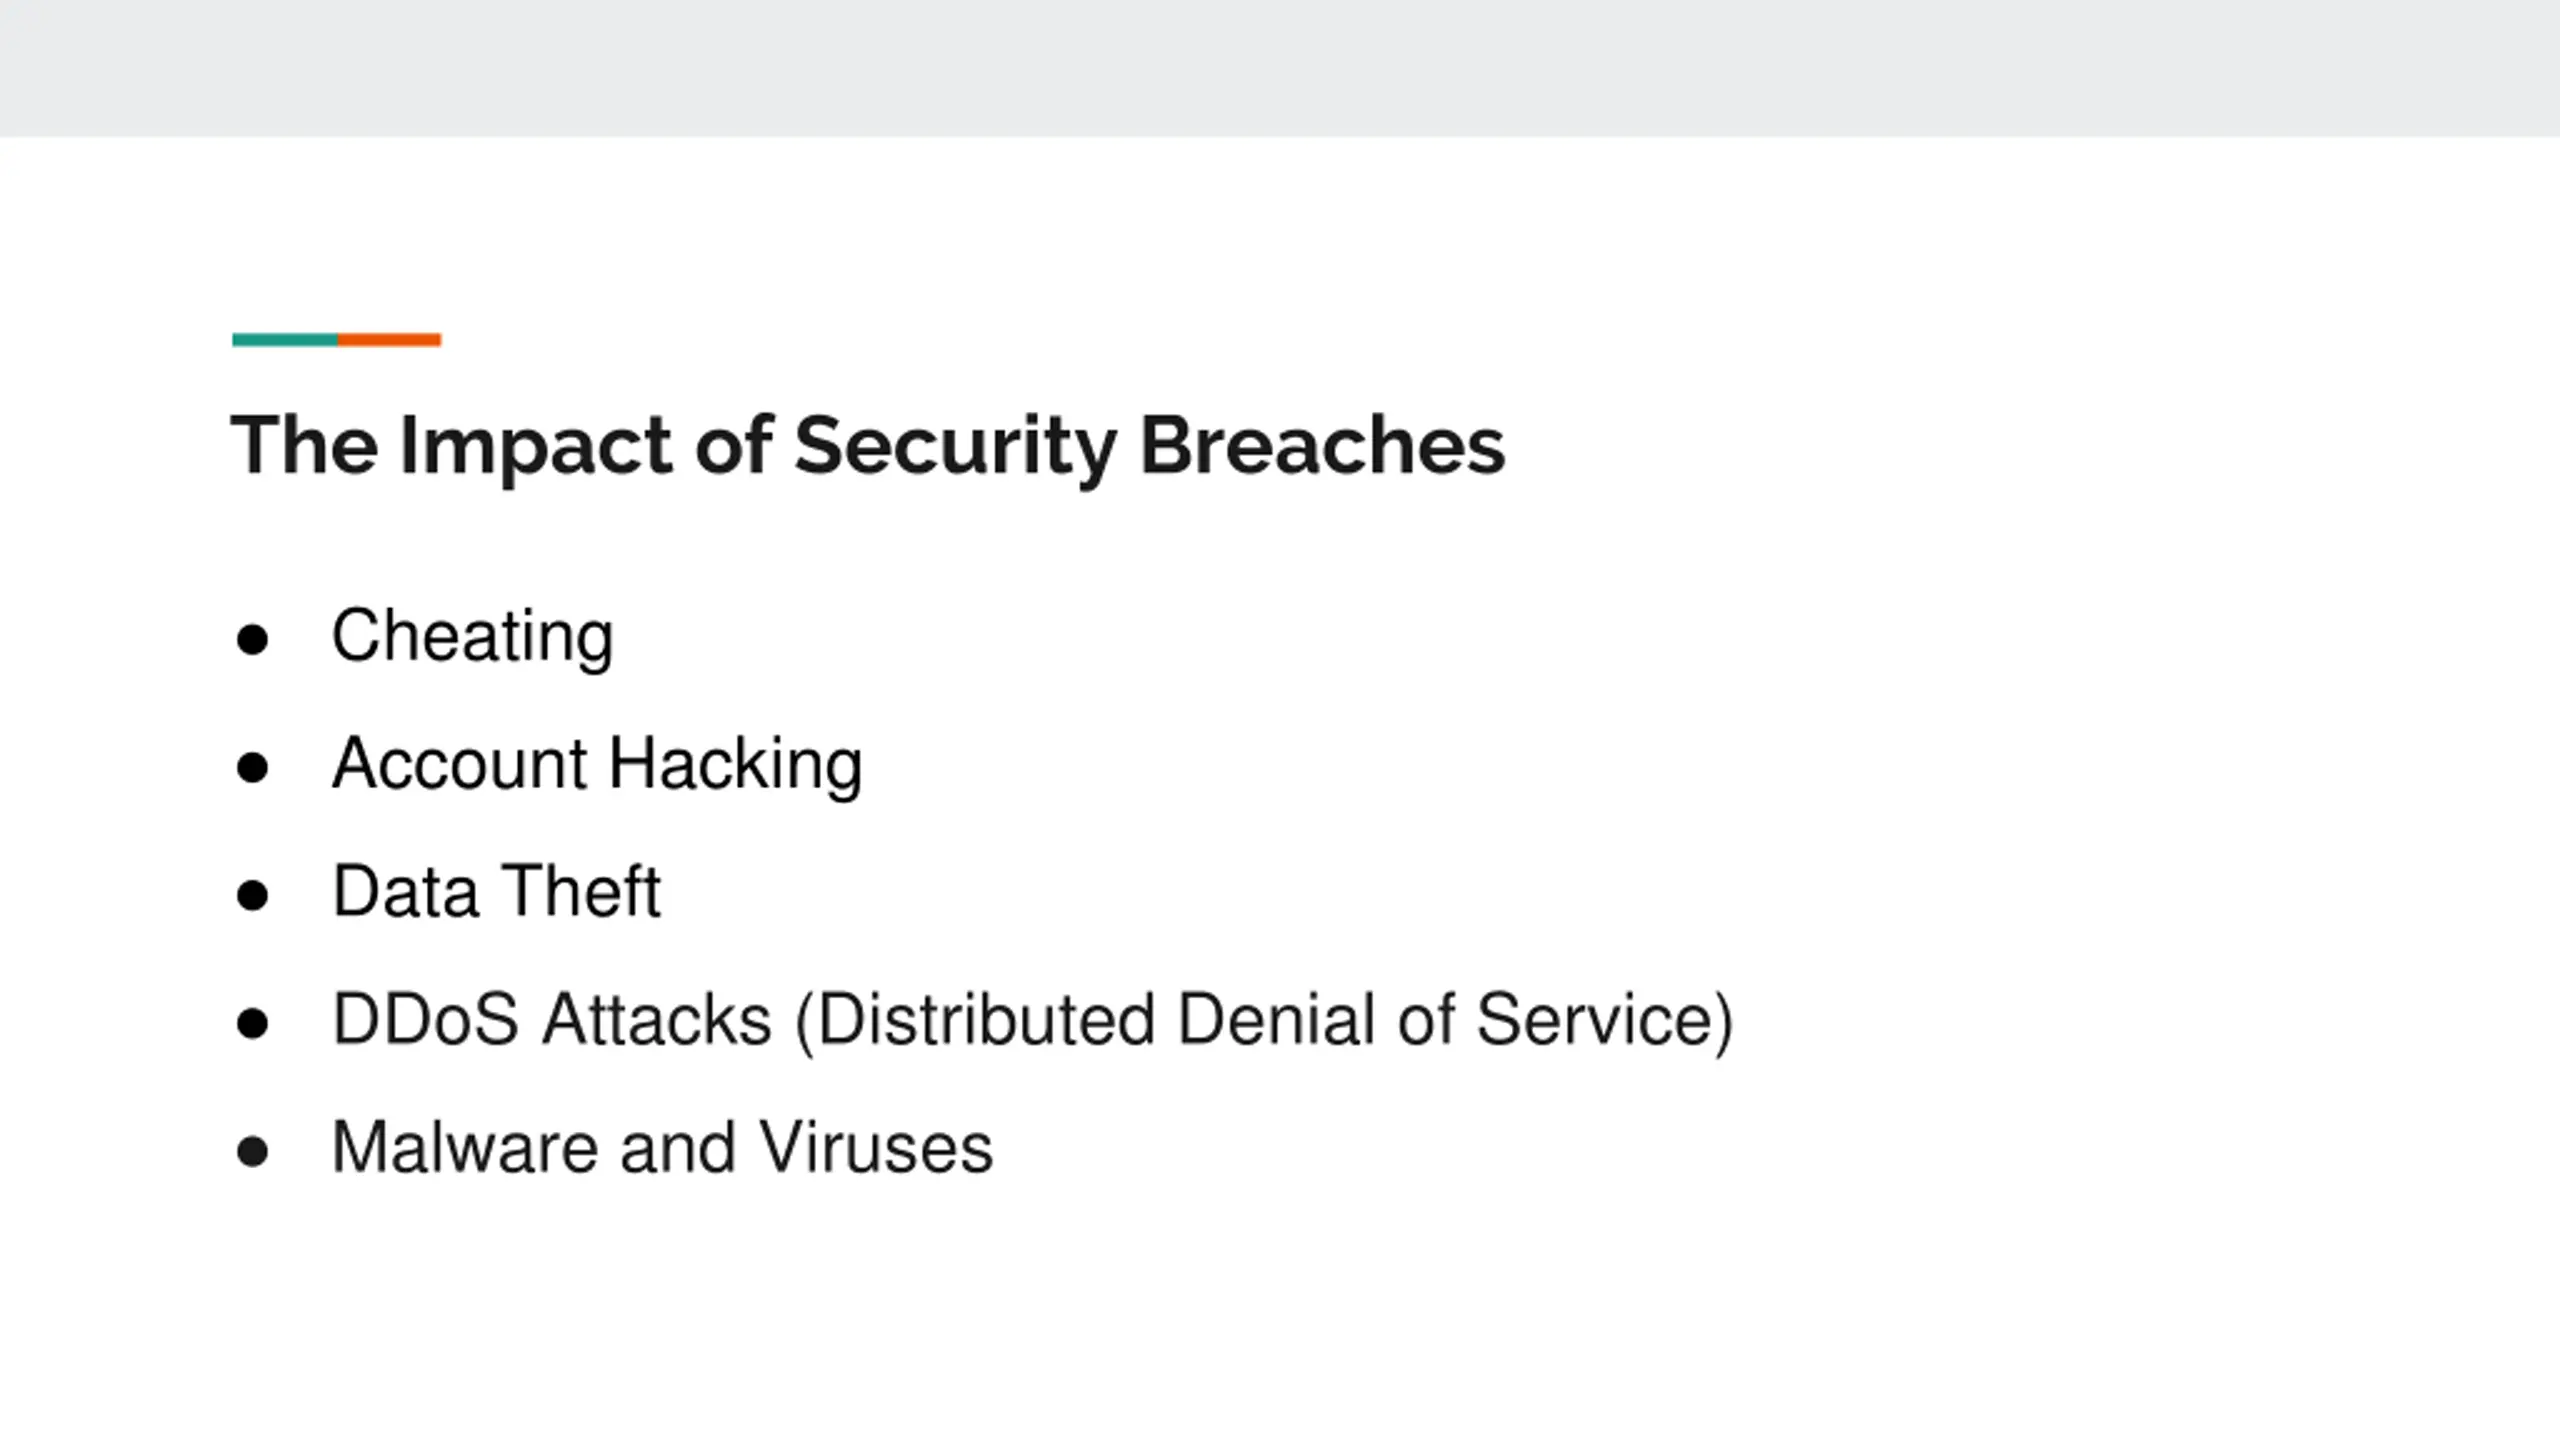This screenshot has width=2560, height=1440.
Task: Click the word "Security" in the title
Action: (955, 445)
